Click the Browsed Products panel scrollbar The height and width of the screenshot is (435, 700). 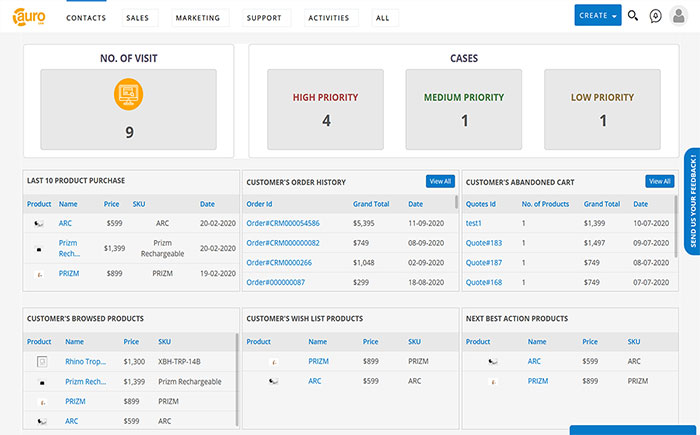tap(237, 380)
